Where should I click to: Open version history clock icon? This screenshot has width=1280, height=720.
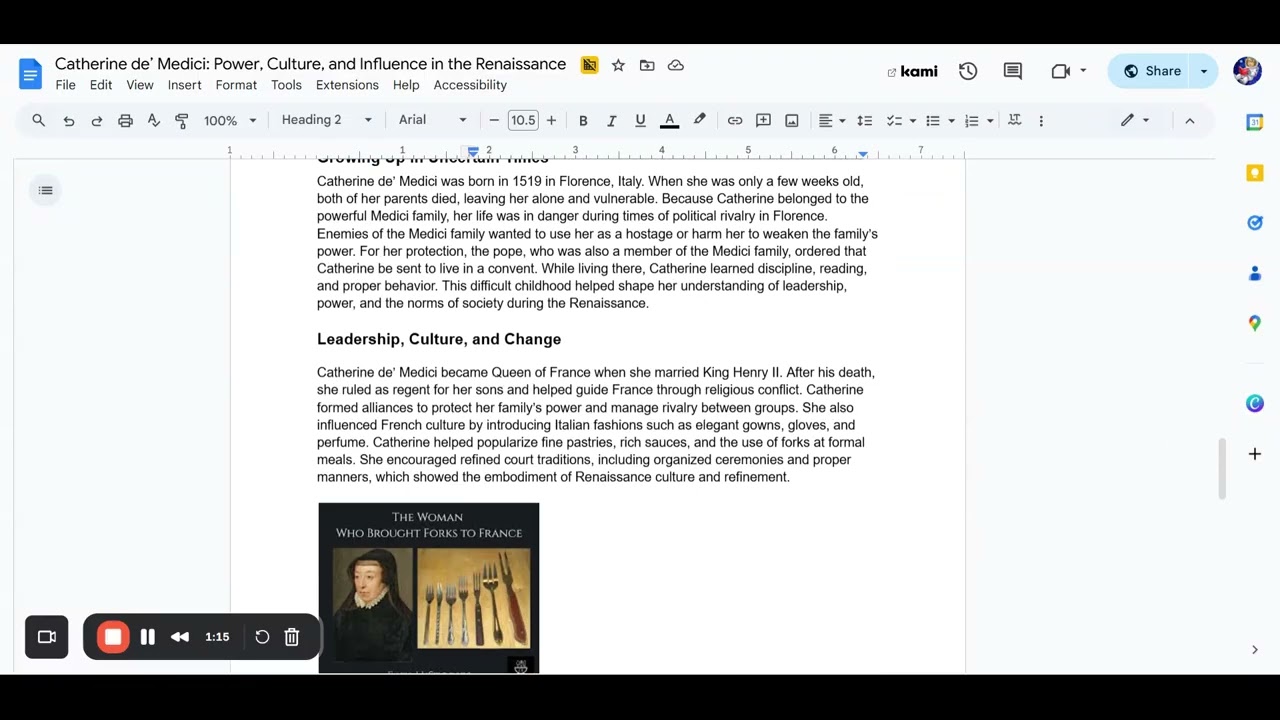click(968, 71)
